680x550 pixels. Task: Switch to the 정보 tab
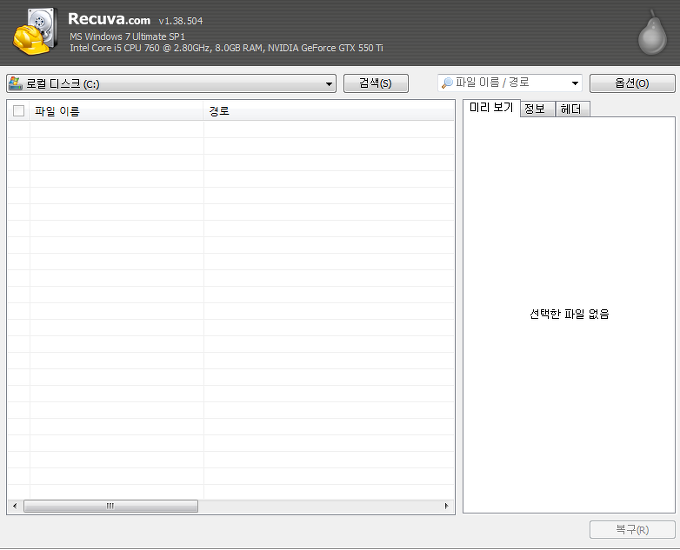click(537, 109)
